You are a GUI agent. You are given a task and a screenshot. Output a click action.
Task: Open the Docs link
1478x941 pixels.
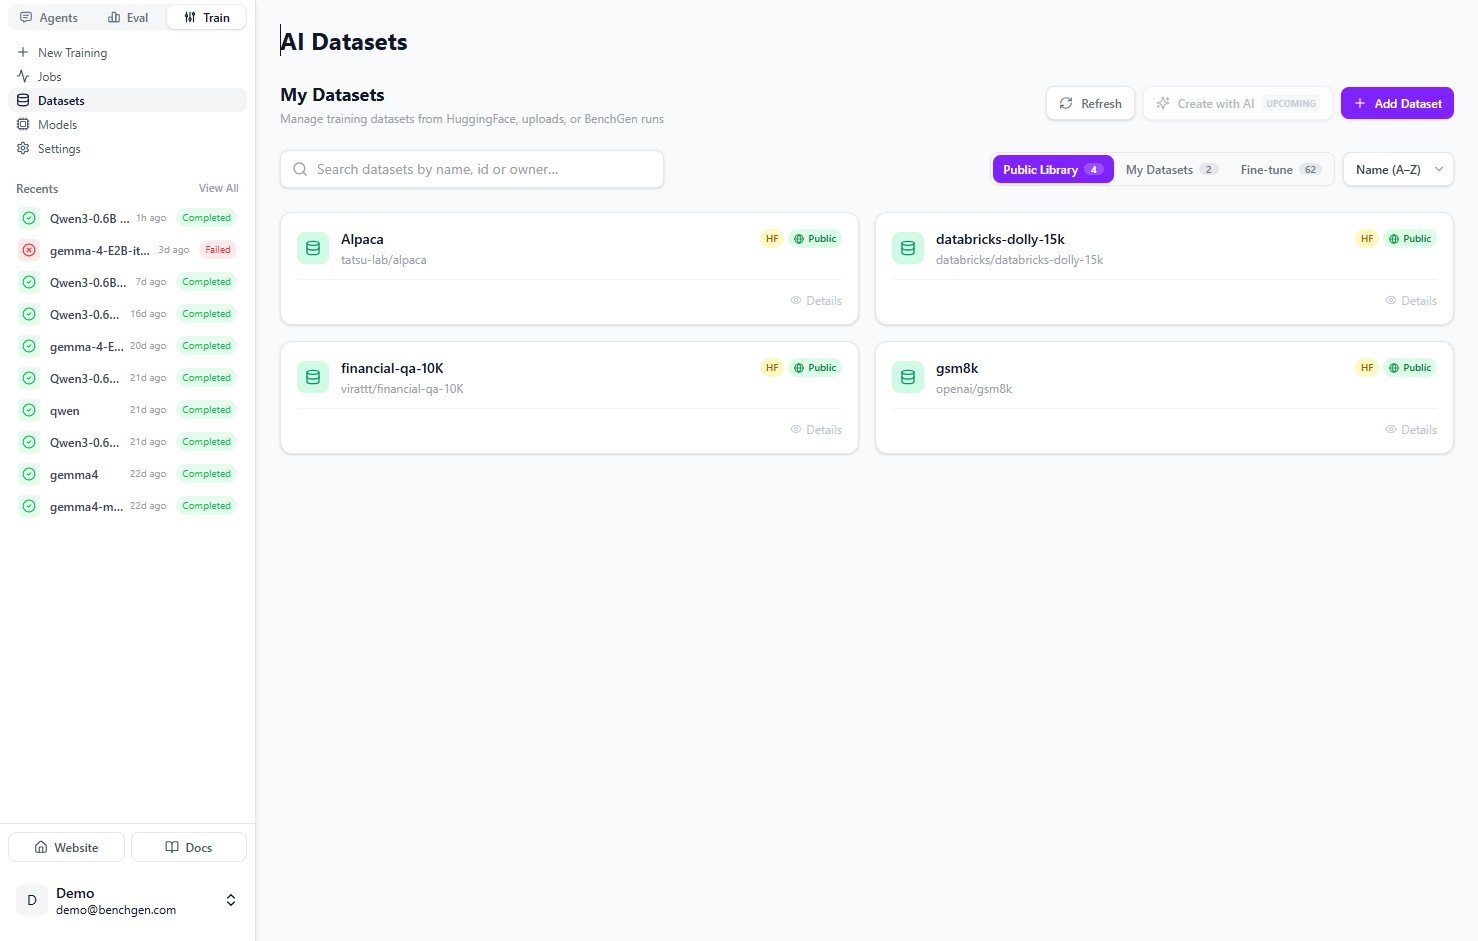click(189, 847)
